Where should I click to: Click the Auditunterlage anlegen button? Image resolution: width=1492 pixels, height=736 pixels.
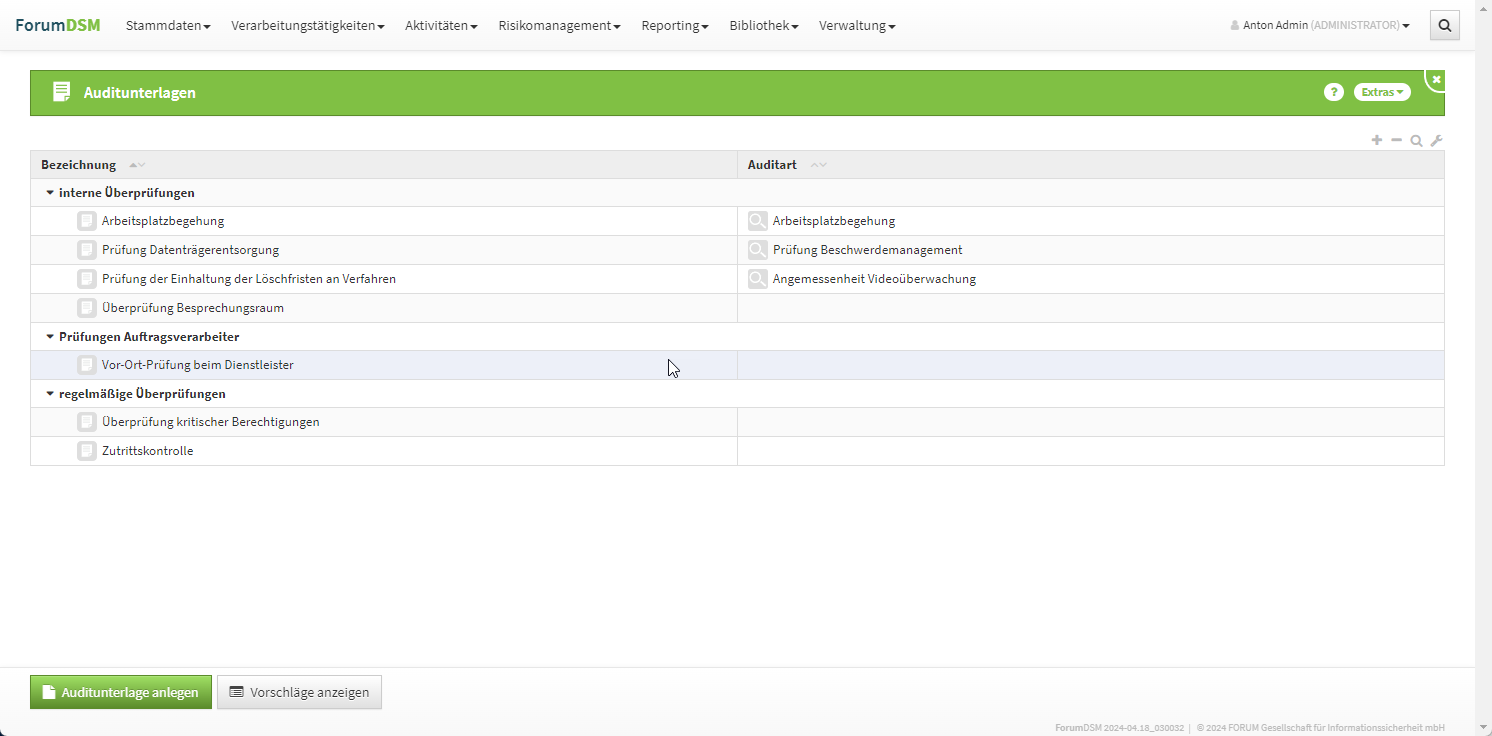[121, 692]
